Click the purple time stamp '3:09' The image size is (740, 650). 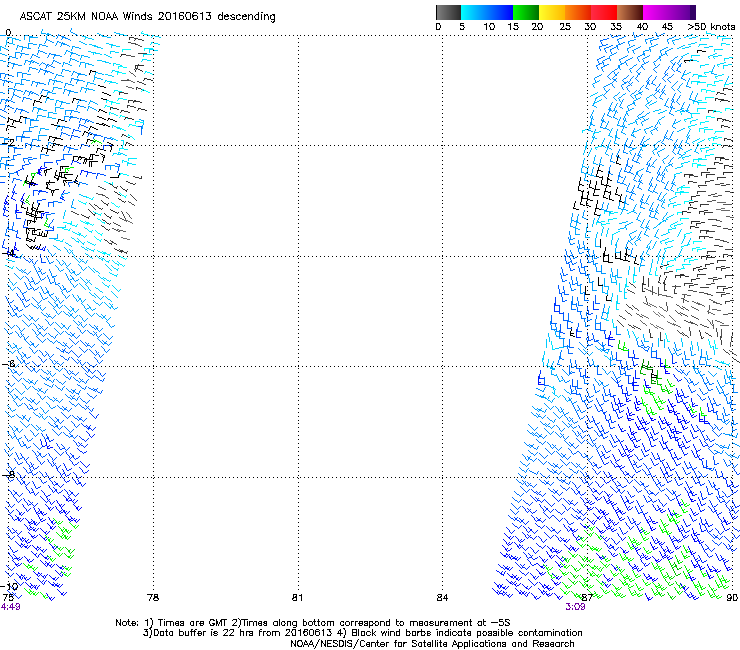[x=575, y=607]
